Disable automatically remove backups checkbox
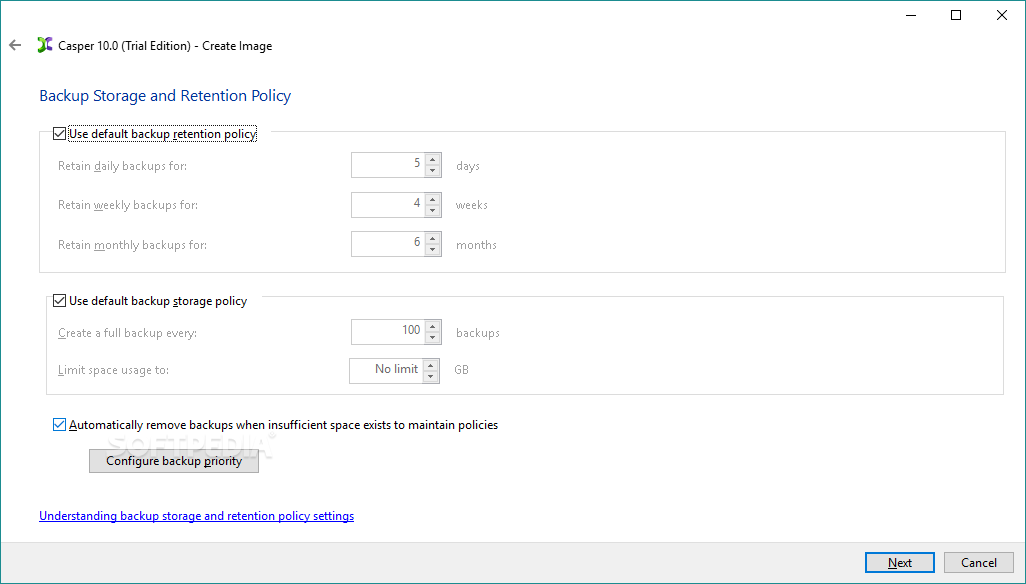Image resolution: width=1026 pixels, height=584 pixels. point(60,424)
